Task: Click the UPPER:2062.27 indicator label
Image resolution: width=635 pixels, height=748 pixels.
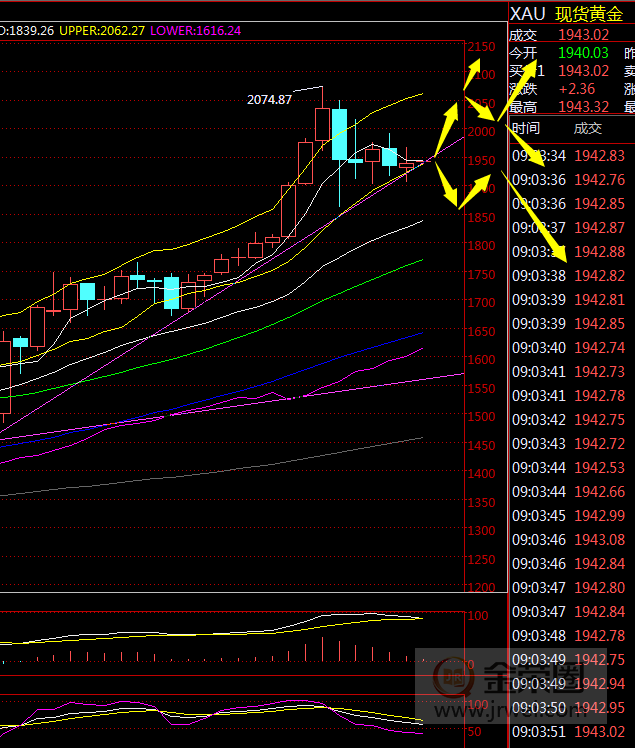Action: click(x=100, y=31)
